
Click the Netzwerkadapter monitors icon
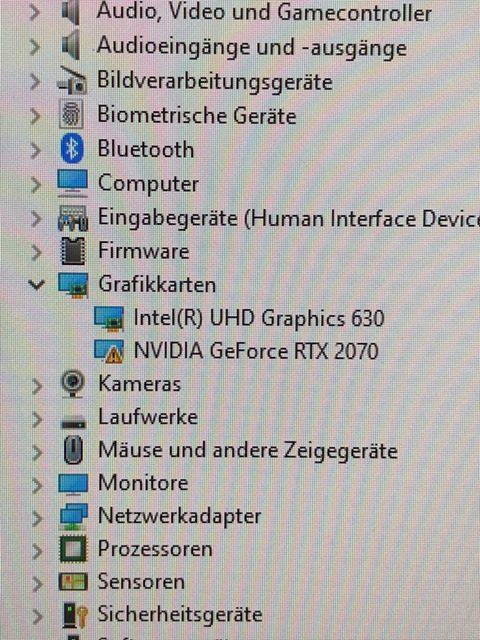[x=73, y=516]
